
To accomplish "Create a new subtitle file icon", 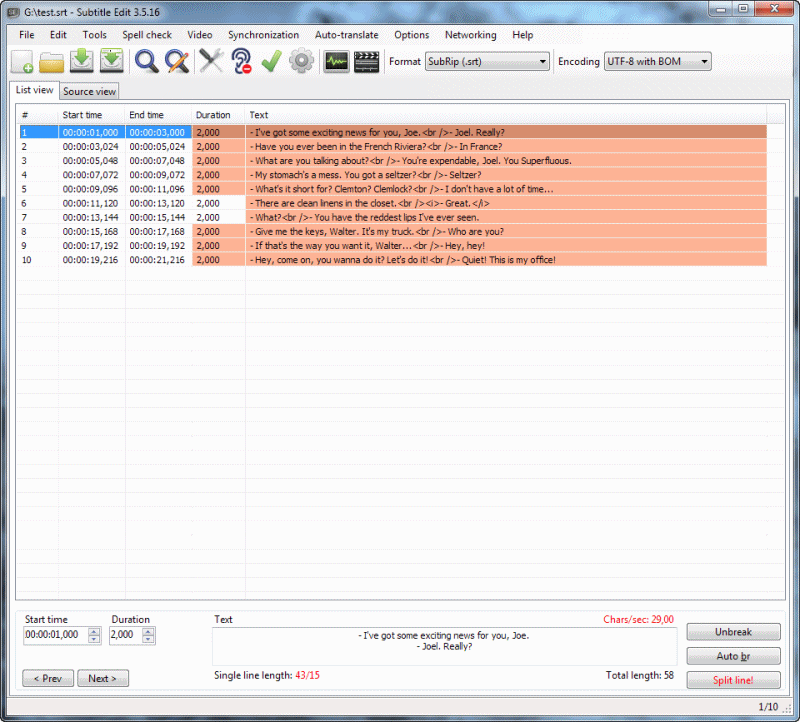I will coord(22,62).
